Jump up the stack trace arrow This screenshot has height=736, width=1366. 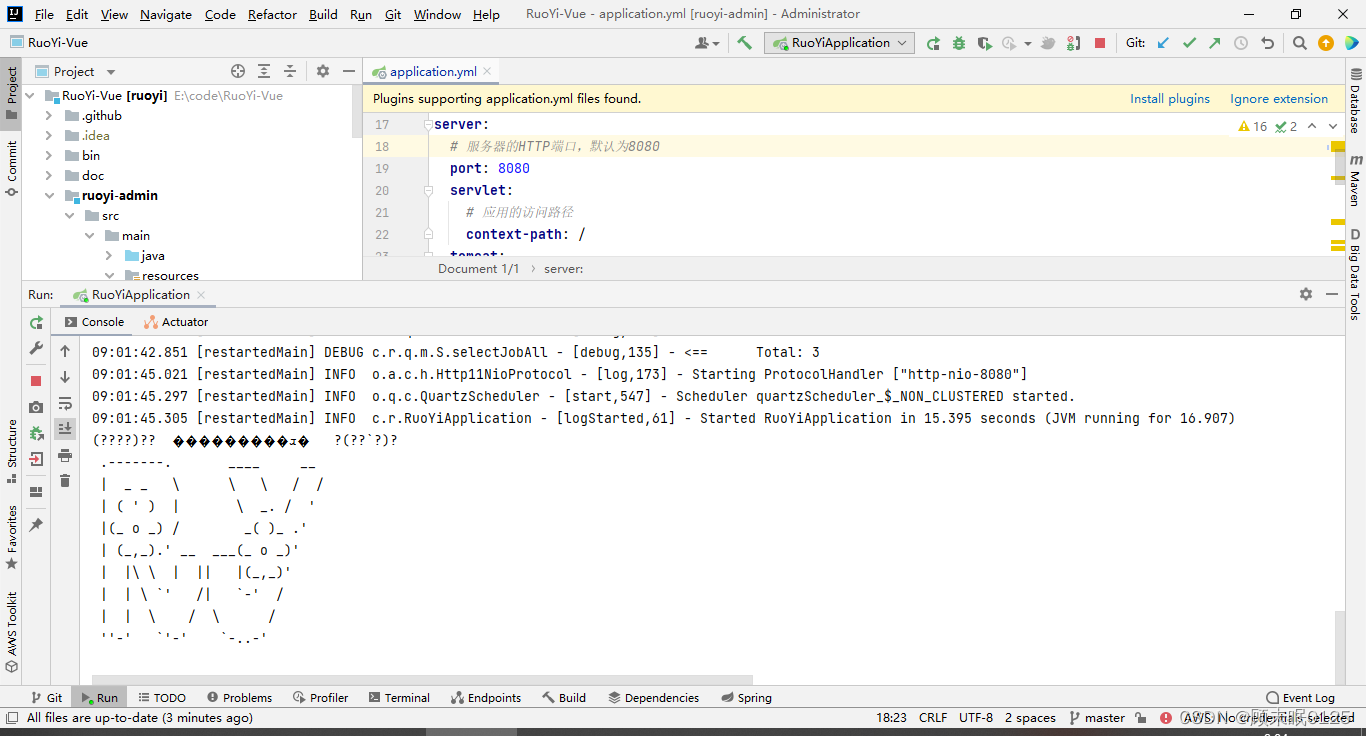(65, 351)
